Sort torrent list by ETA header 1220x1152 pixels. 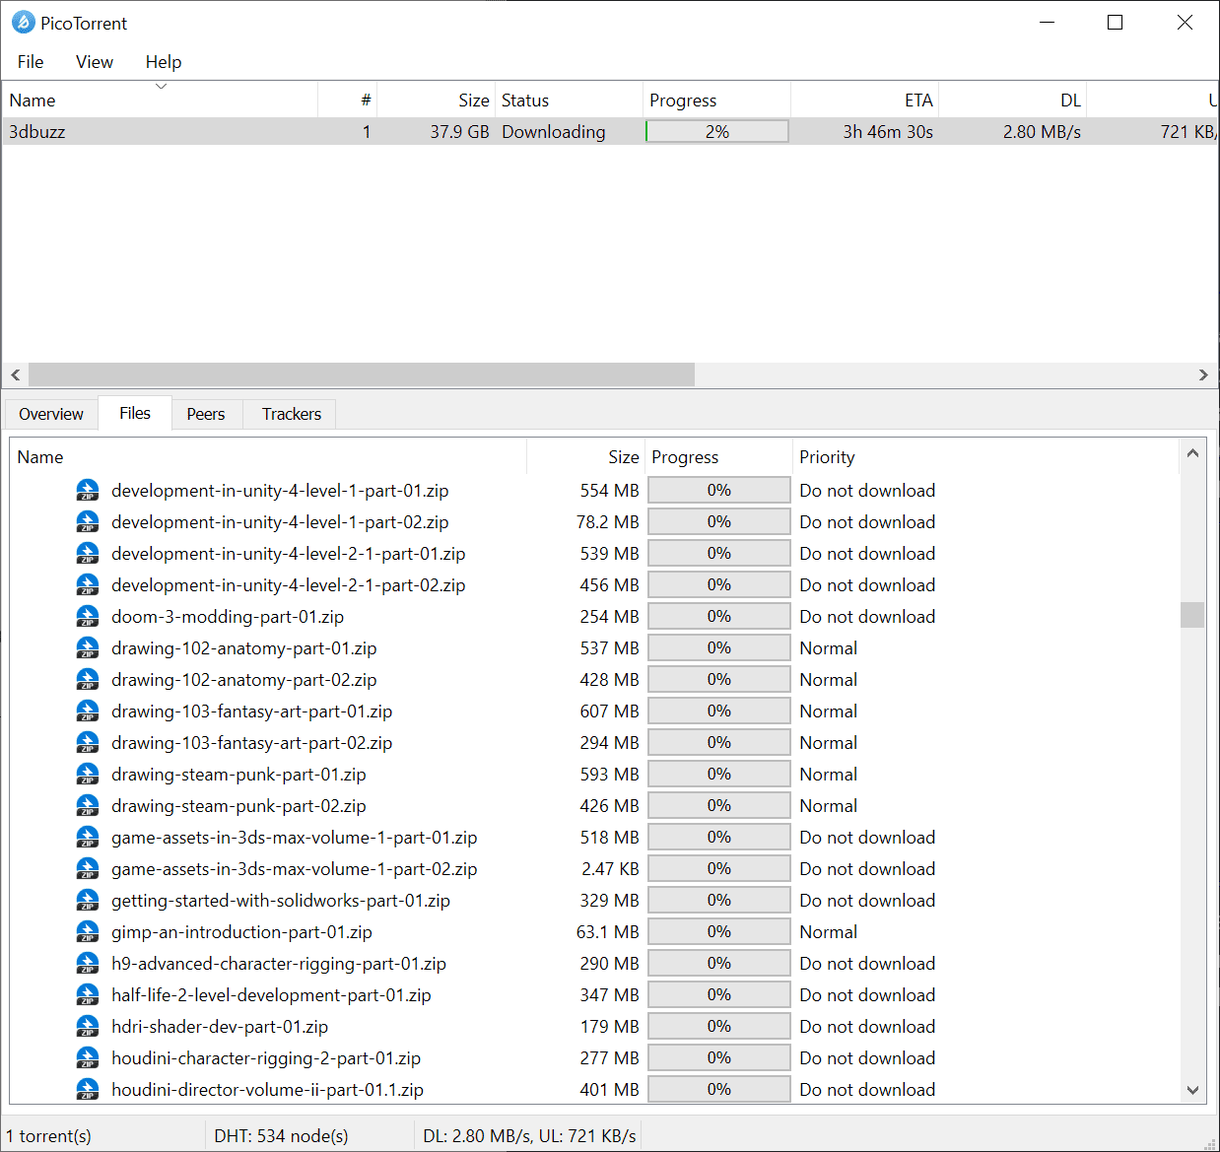click(865, 100)
